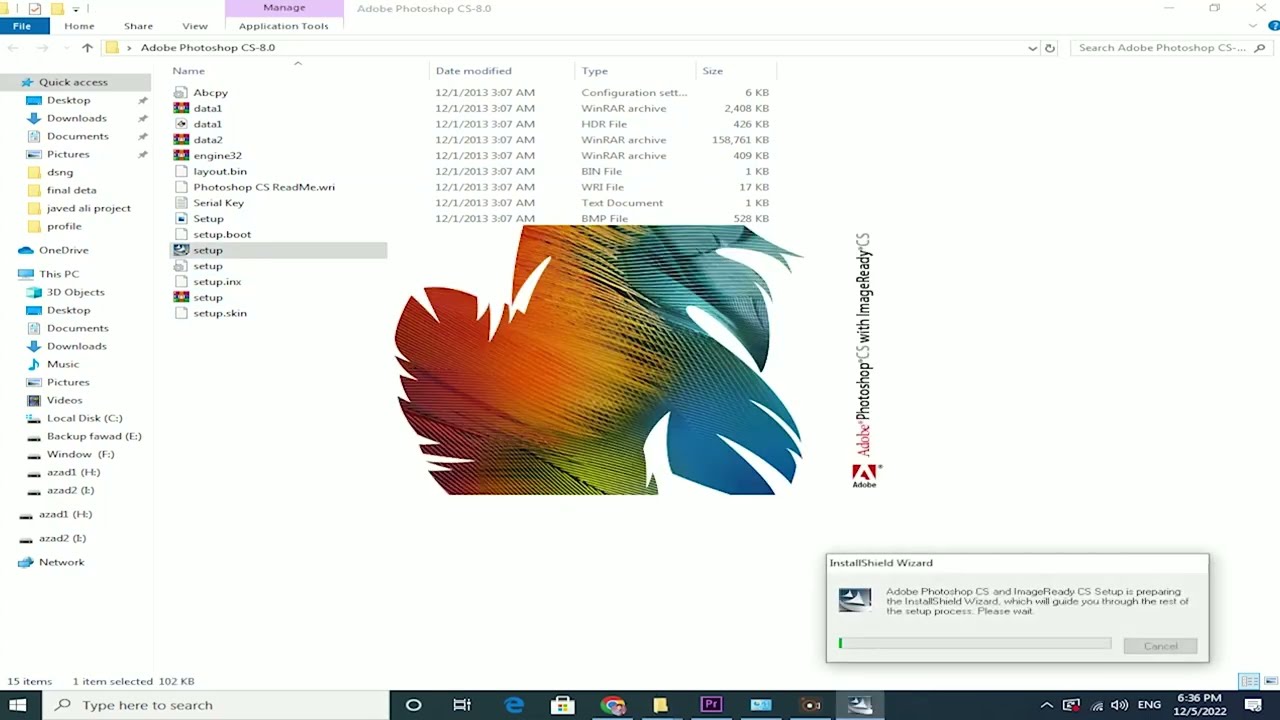Launch Microsoft Edge from taskbar
The width and height of the screenshot is (1280, 720).
[514, 705]
